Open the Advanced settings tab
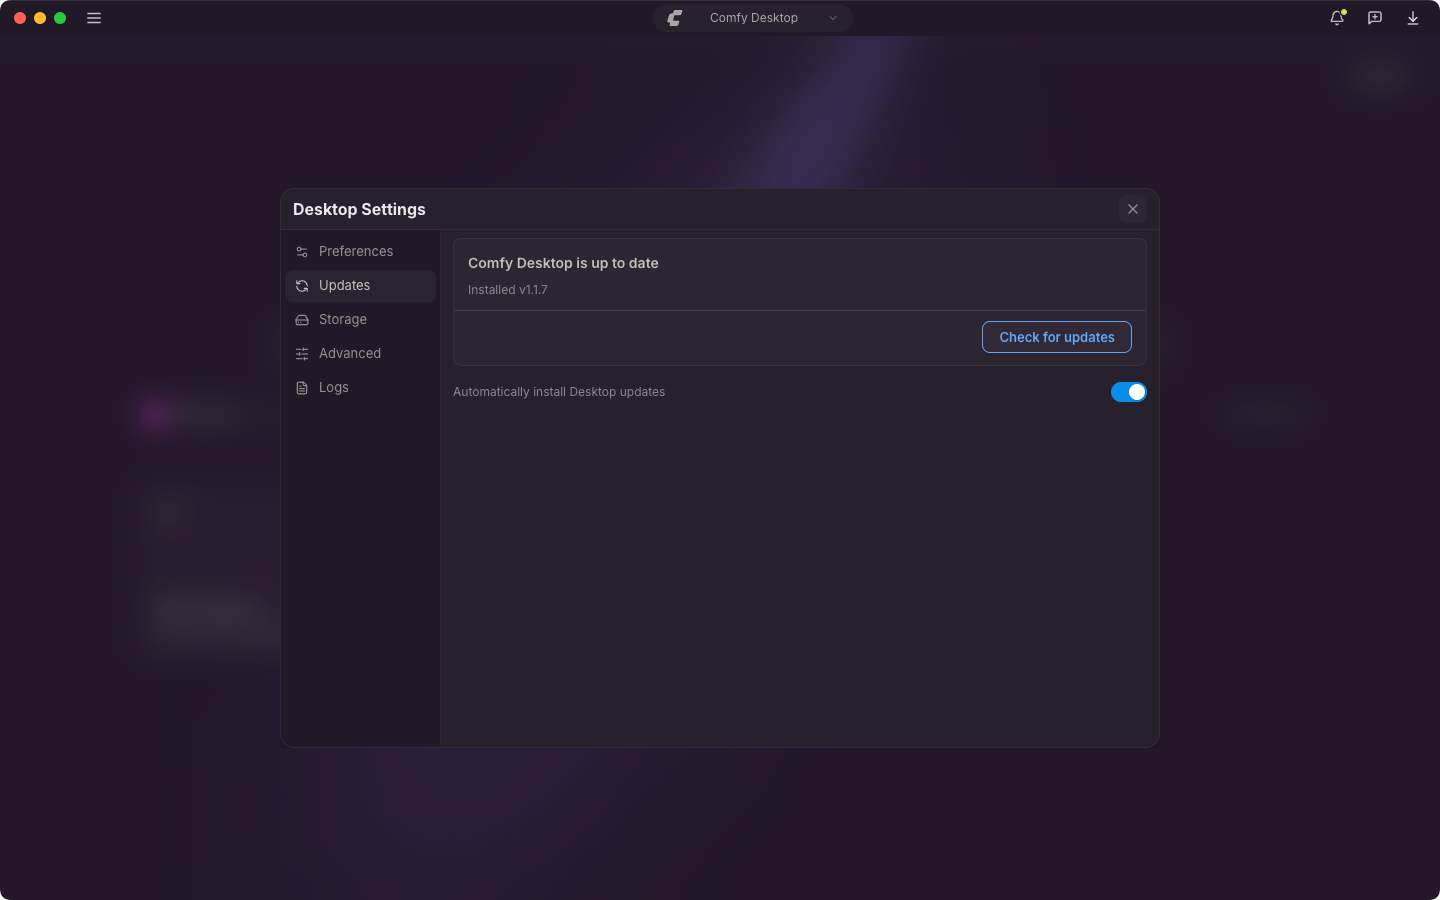The height and width of the screenshot is (900, 1440). (x=360, y=353)
